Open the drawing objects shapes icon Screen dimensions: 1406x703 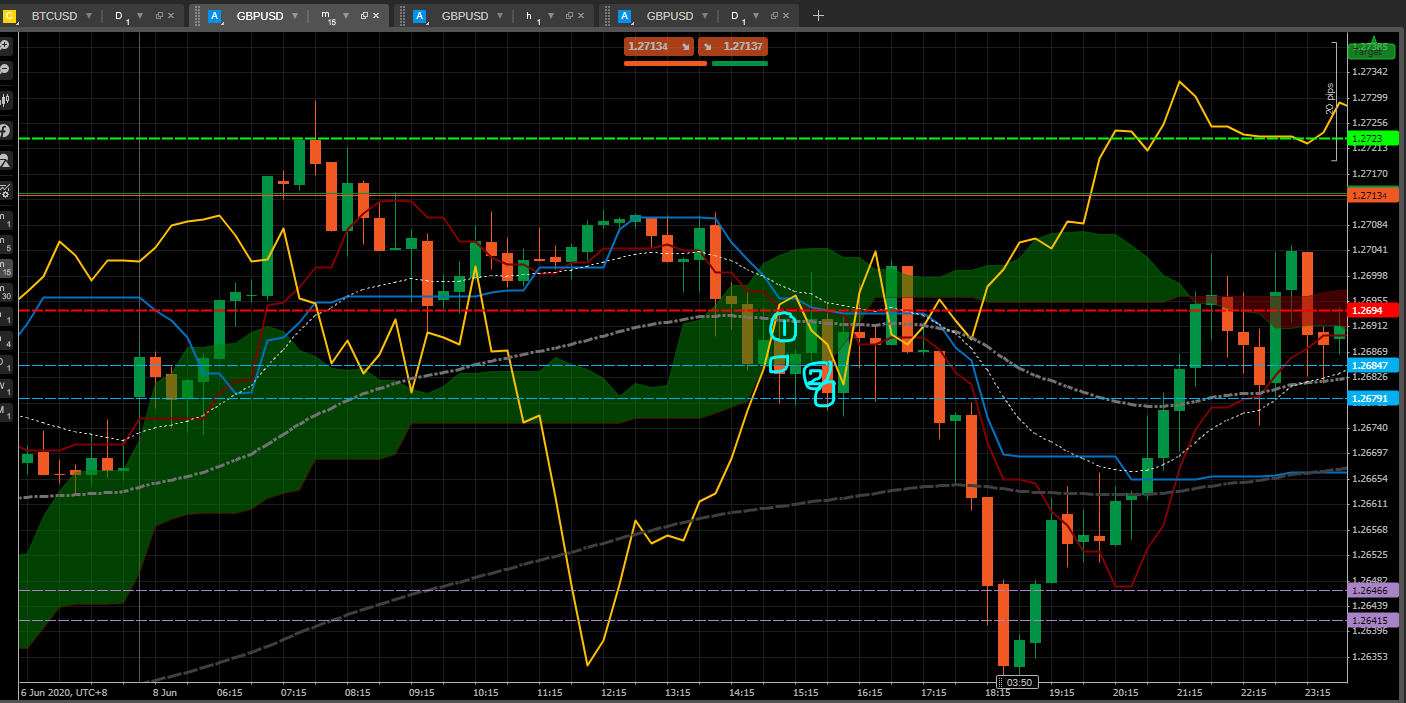(5, 160)
